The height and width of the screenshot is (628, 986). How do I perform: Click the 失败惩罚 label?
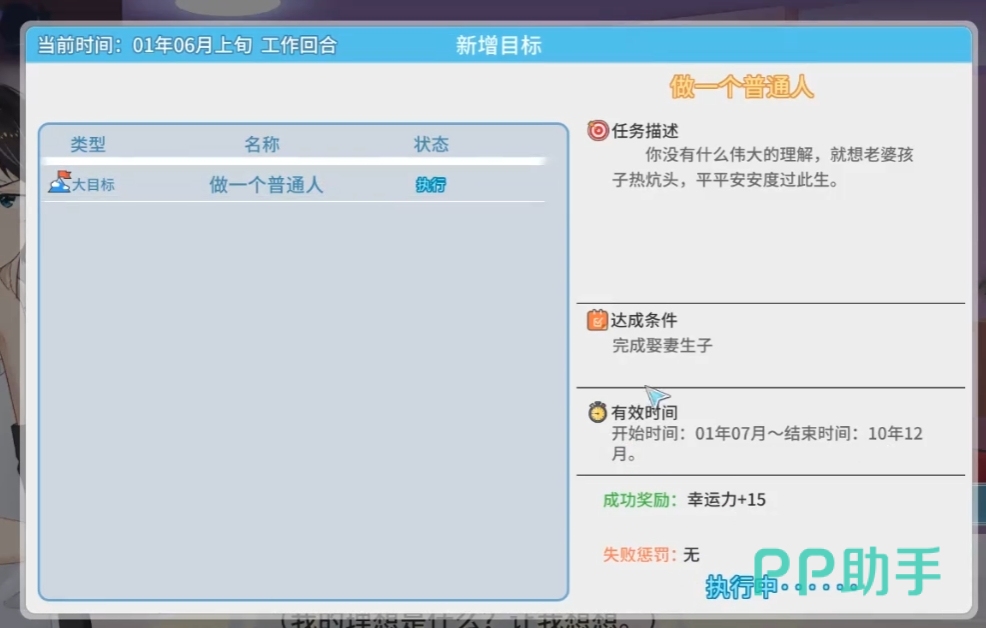click(x=640, y=554)
